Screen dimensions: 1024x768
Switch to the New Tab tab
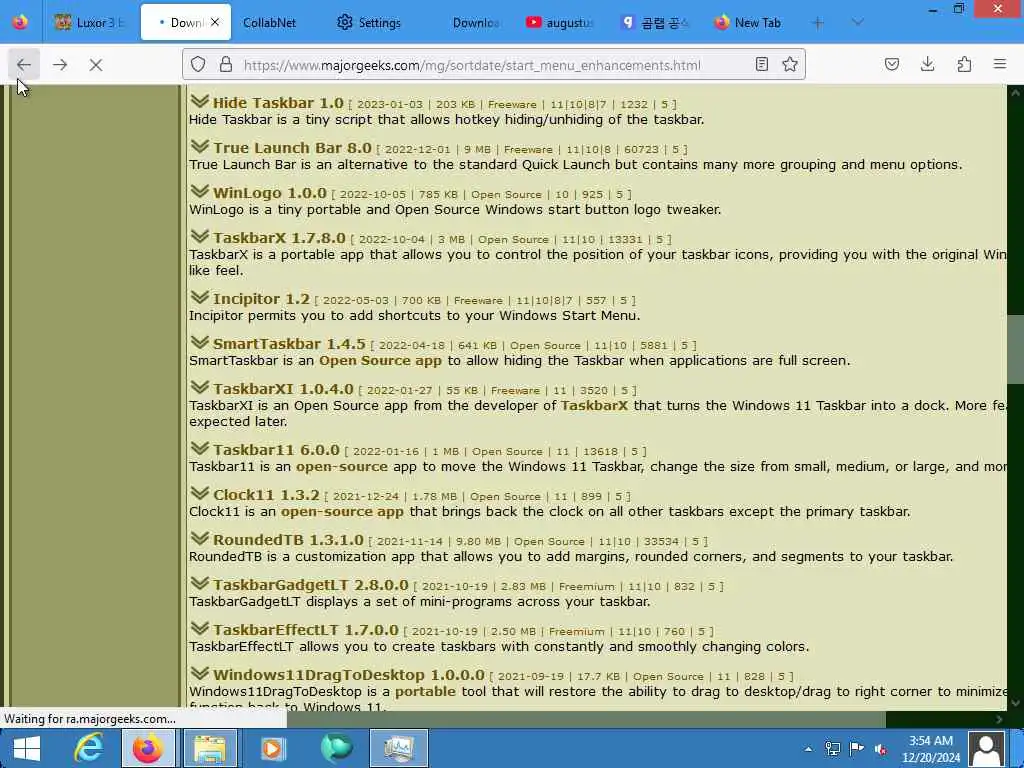click(748, 22)
